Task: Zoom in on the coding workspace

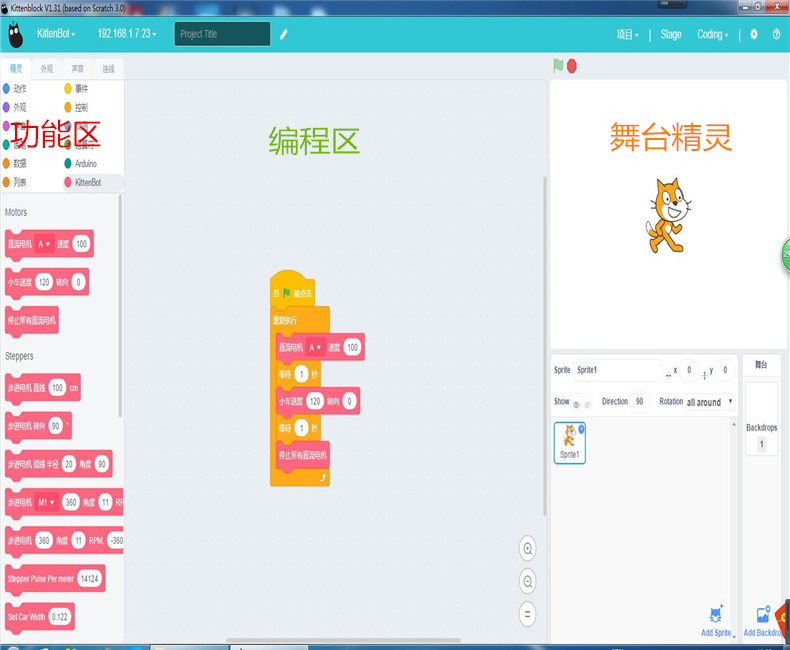Action: pyautogui.click(x=528, y=548)
